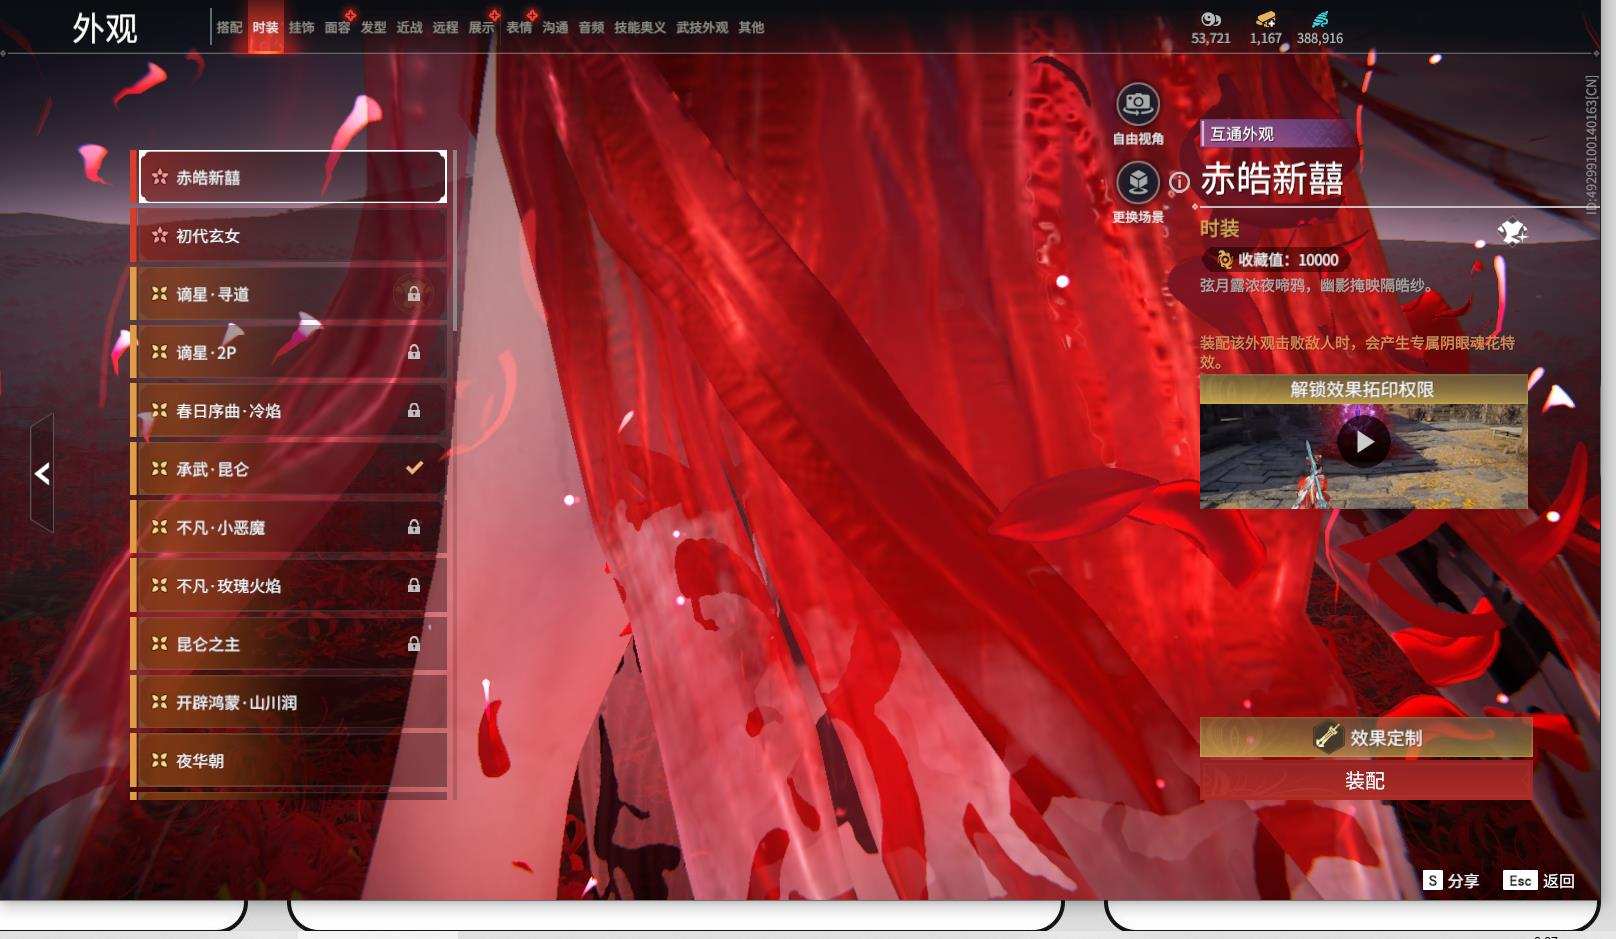Click the star icon beside 初代玄女
The width and height of the screenshot is (1616, 939).
click(160, 235)
